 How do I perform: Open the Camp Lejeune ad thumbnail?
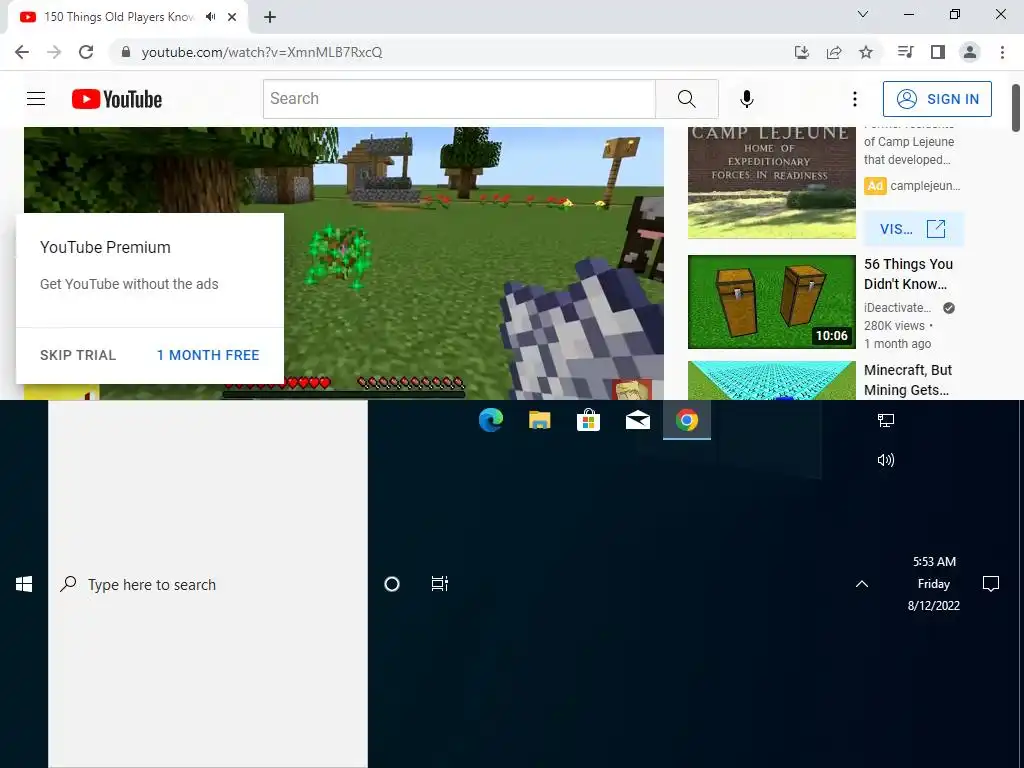[771, 183]
